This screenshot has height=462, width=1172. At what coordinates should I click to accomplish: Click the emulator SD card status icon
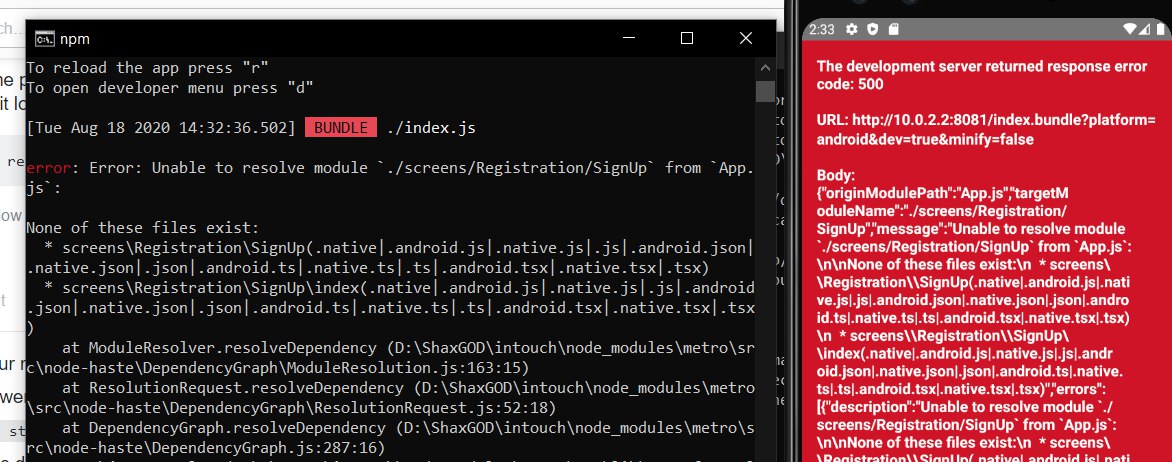click(893, 29)
